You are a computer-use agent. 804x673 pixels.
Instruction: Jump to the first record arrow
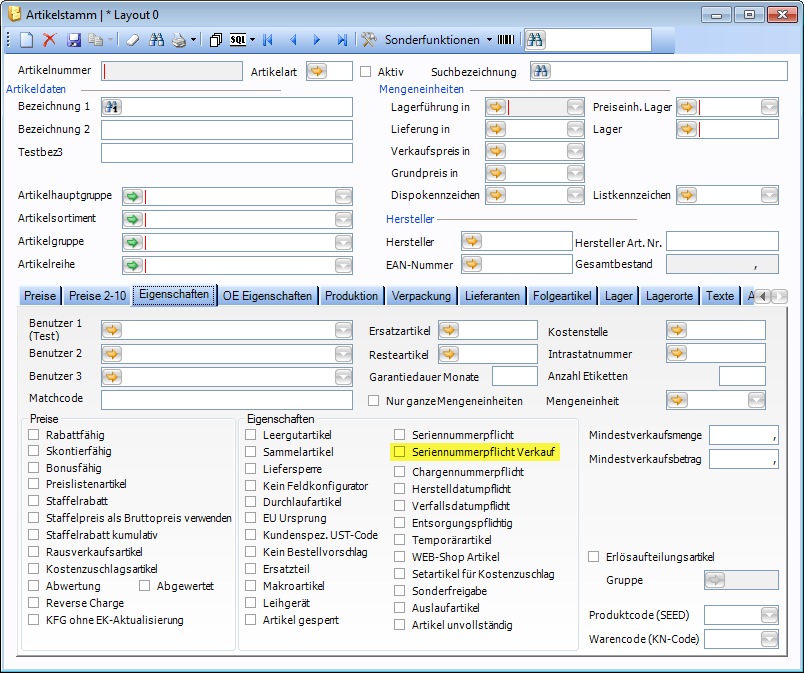pyautogui.click(x=268, y=40)
